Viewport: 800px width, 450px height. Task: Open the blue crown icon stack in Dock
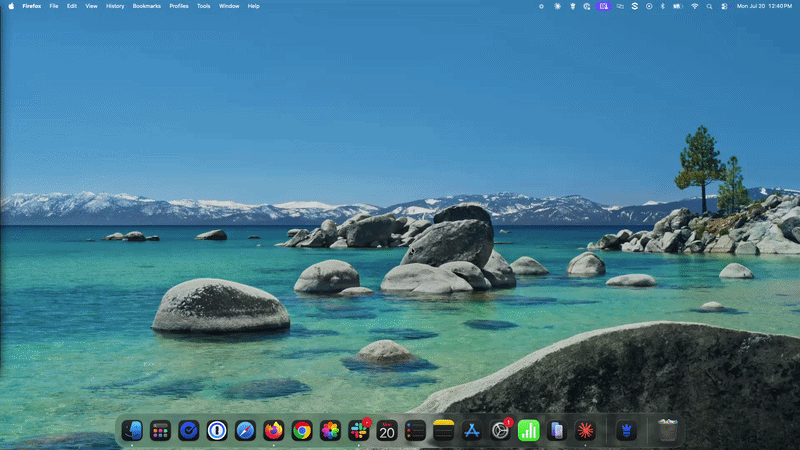(x=627, y=431)
